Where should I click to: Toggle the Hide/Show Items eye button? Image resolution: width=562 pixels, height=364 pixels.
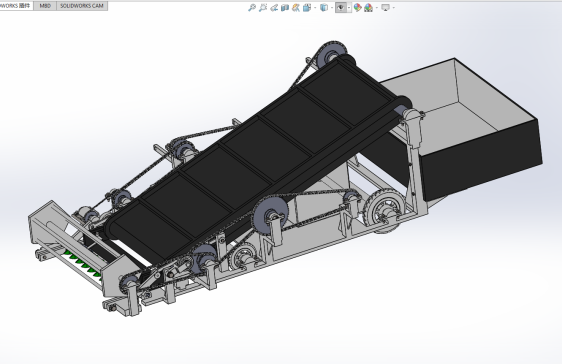[340, 8]
